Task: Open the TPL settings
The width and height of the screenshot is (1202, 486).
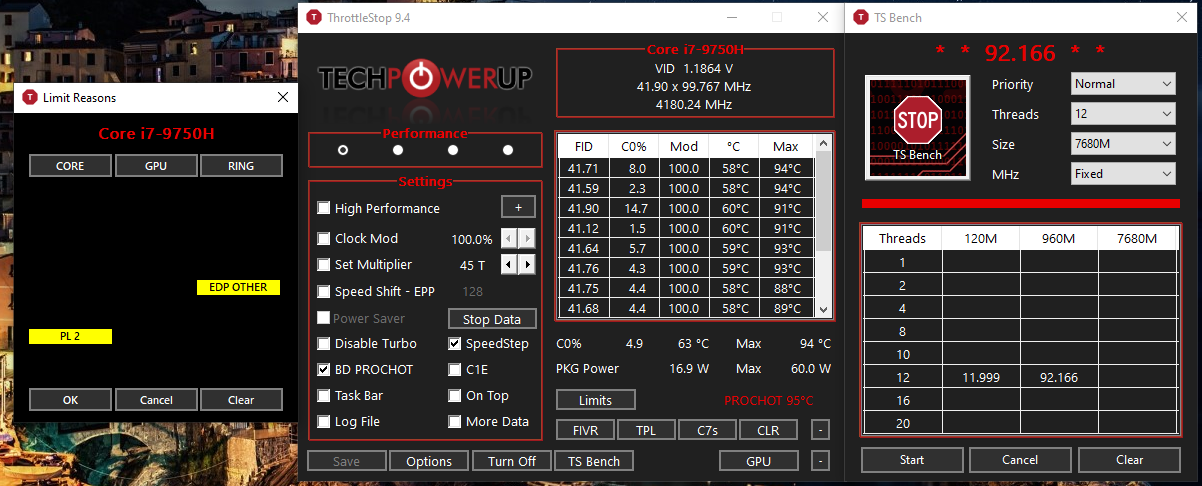Action: point(645,430)
